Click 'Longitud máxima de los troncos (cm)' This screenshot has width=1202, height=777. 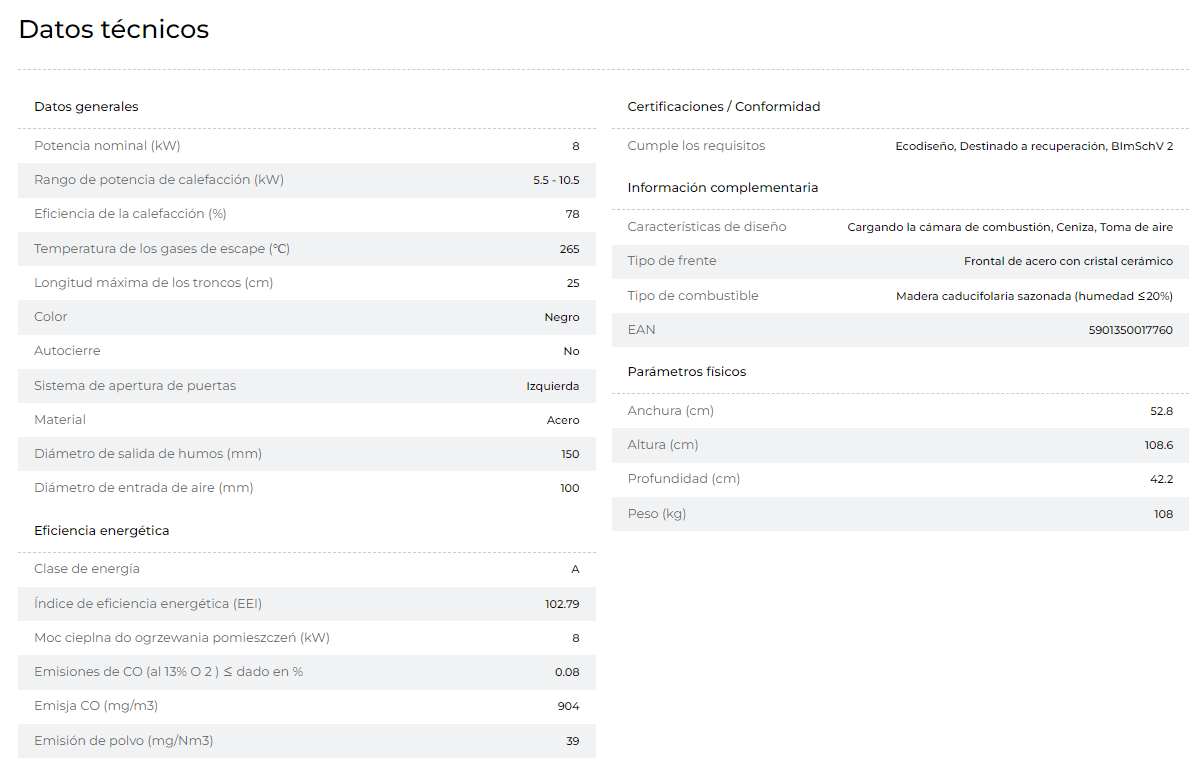[x=153, y=283]
